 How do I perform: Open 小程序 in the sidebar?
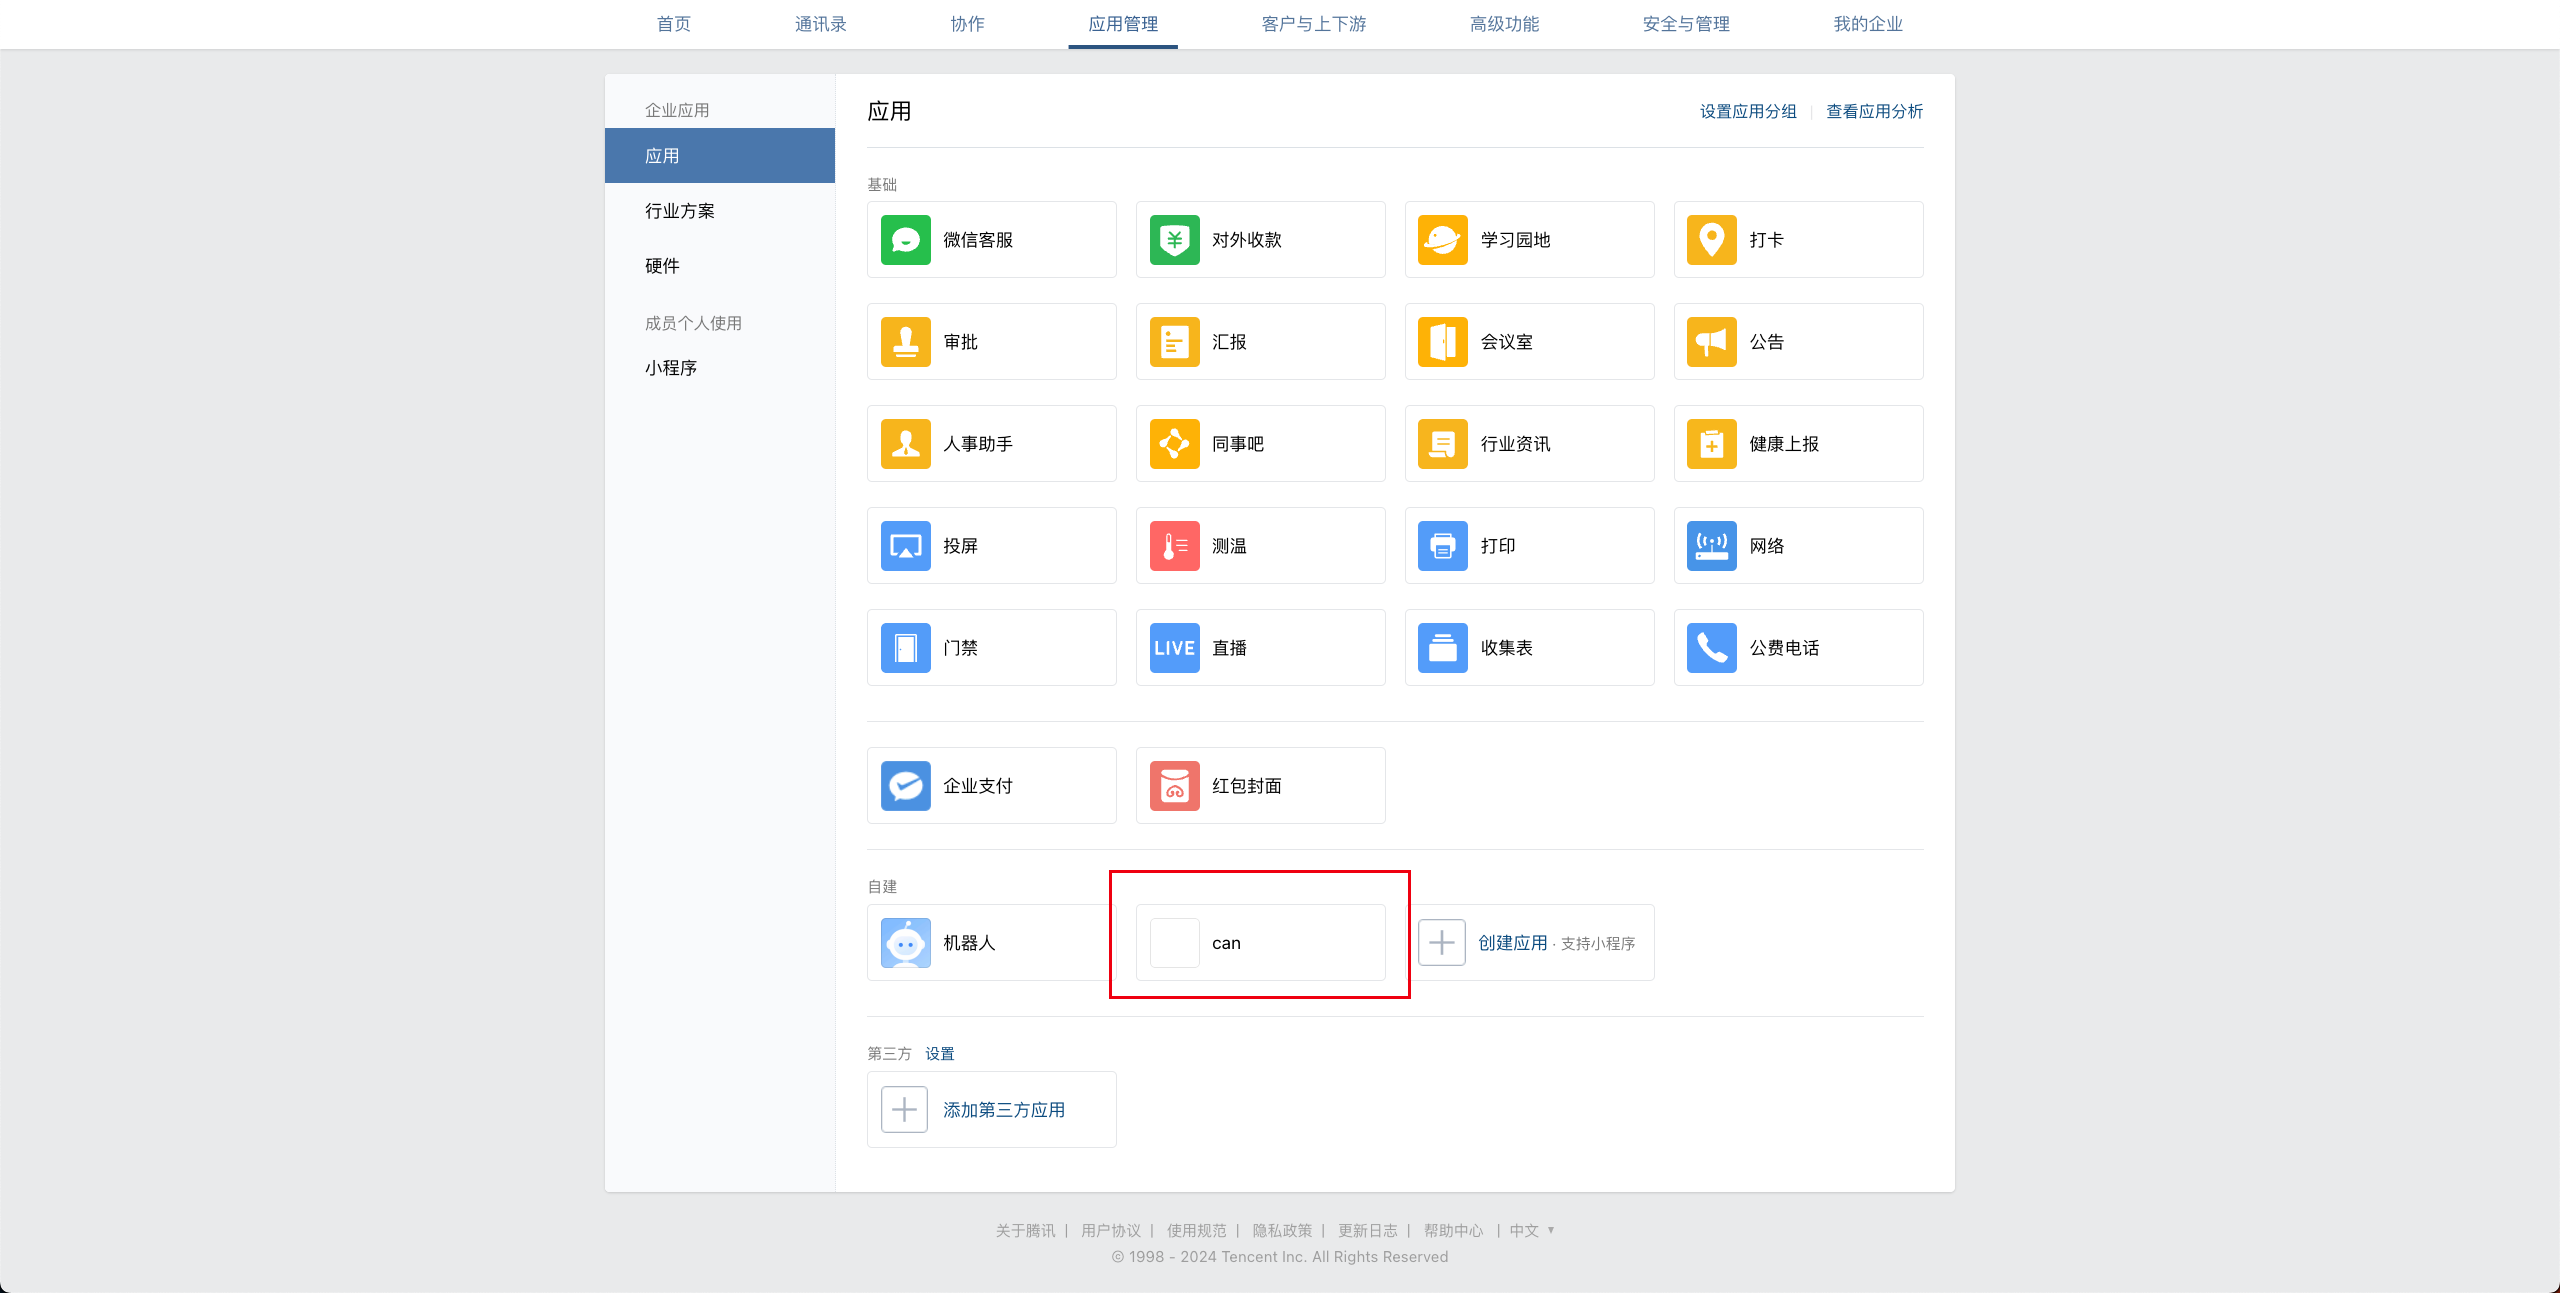pyautogui.click(x=671, y=368)
